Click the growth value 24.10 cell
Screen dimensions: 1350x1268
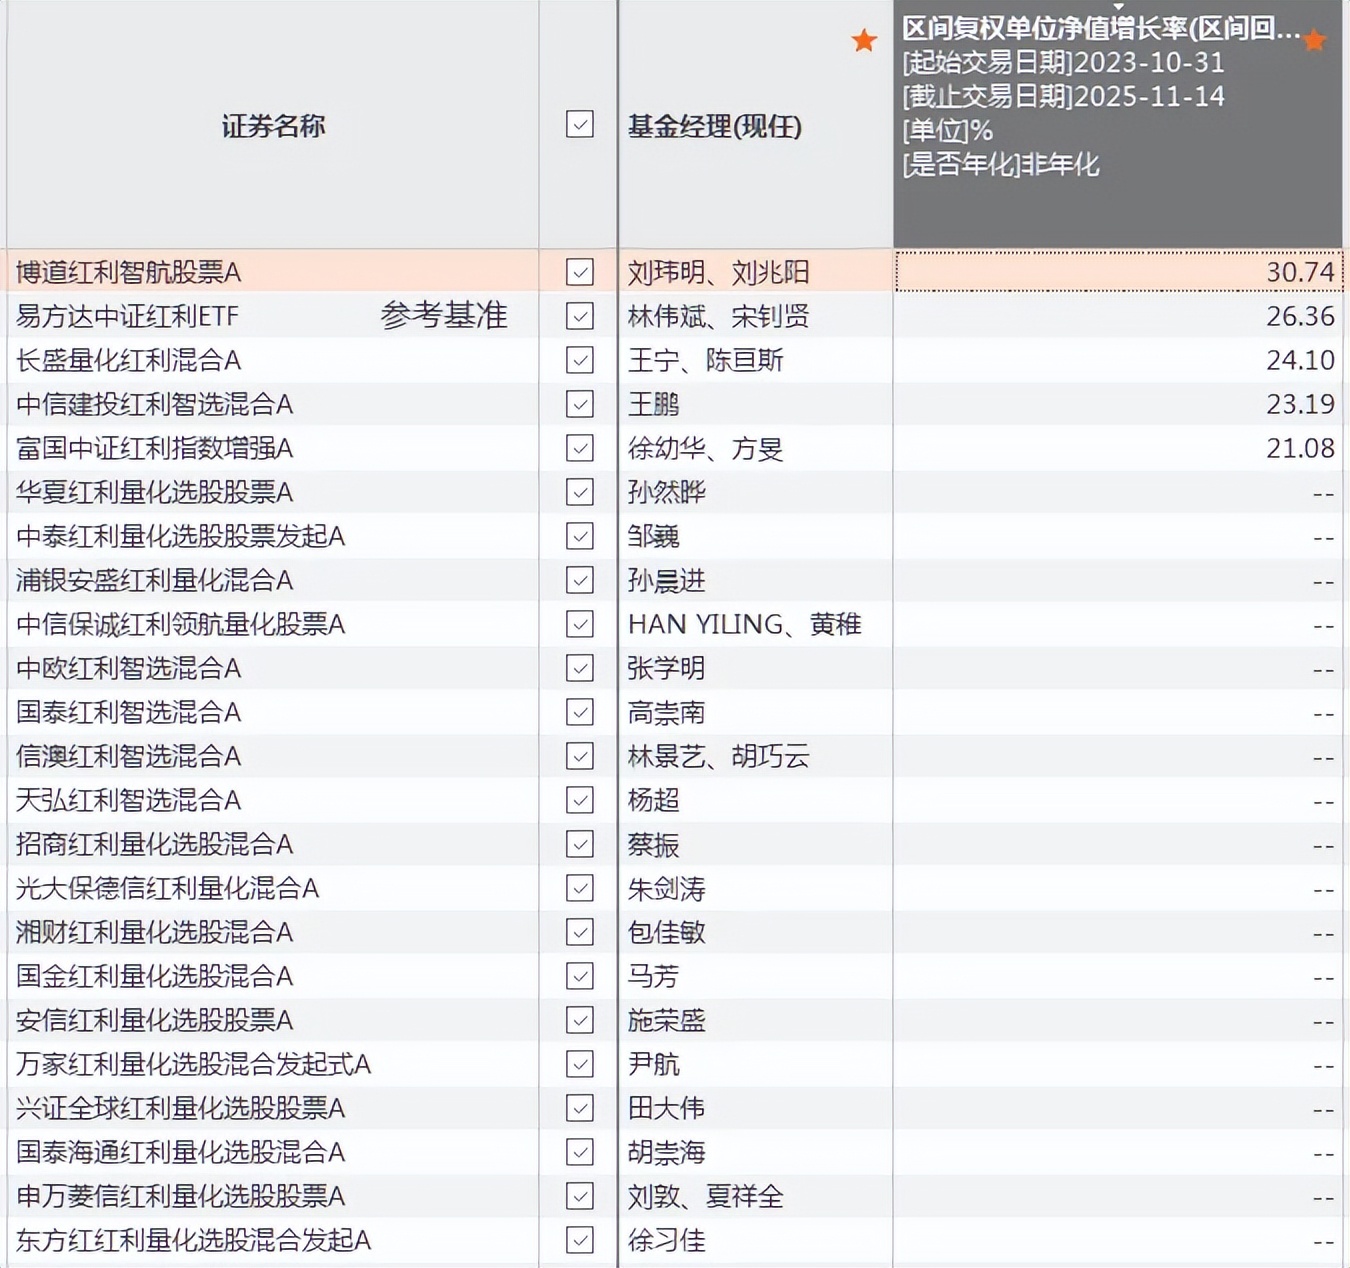click(x=1118, y=360)
